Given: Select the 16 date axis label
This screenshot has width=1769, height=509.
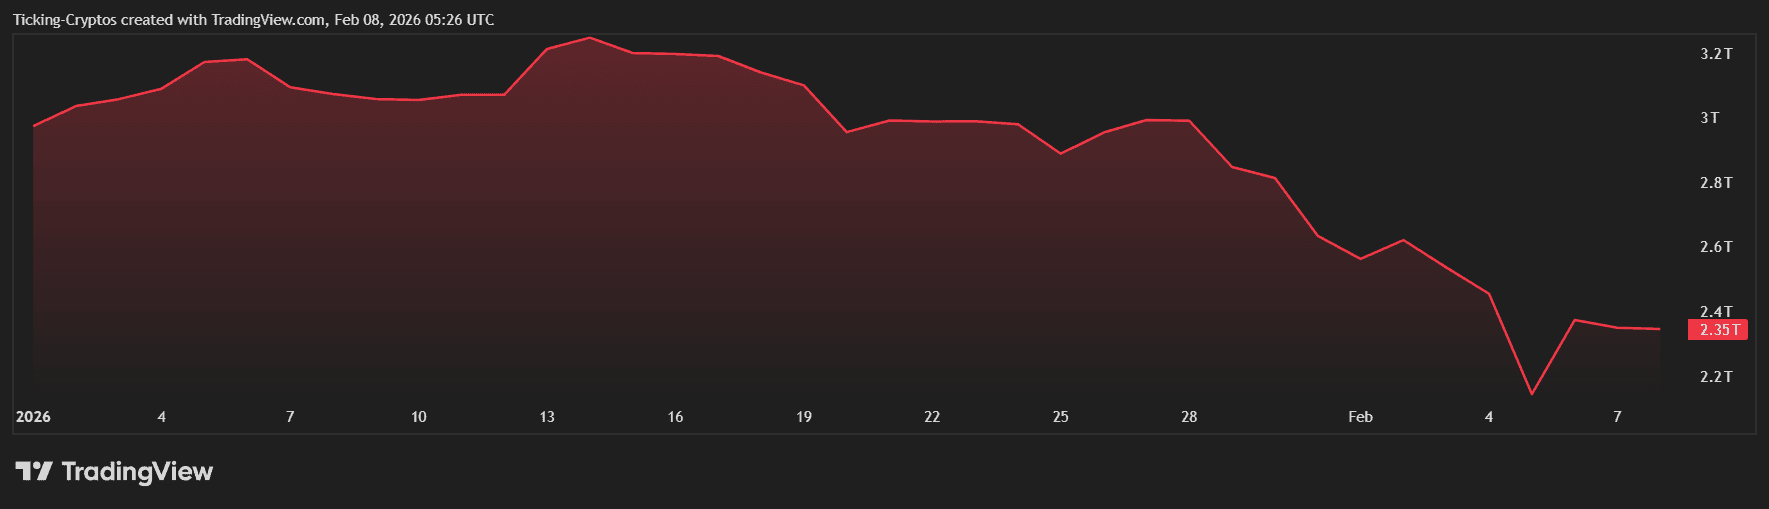Looking at the screenshot, I should click(675, 417).
